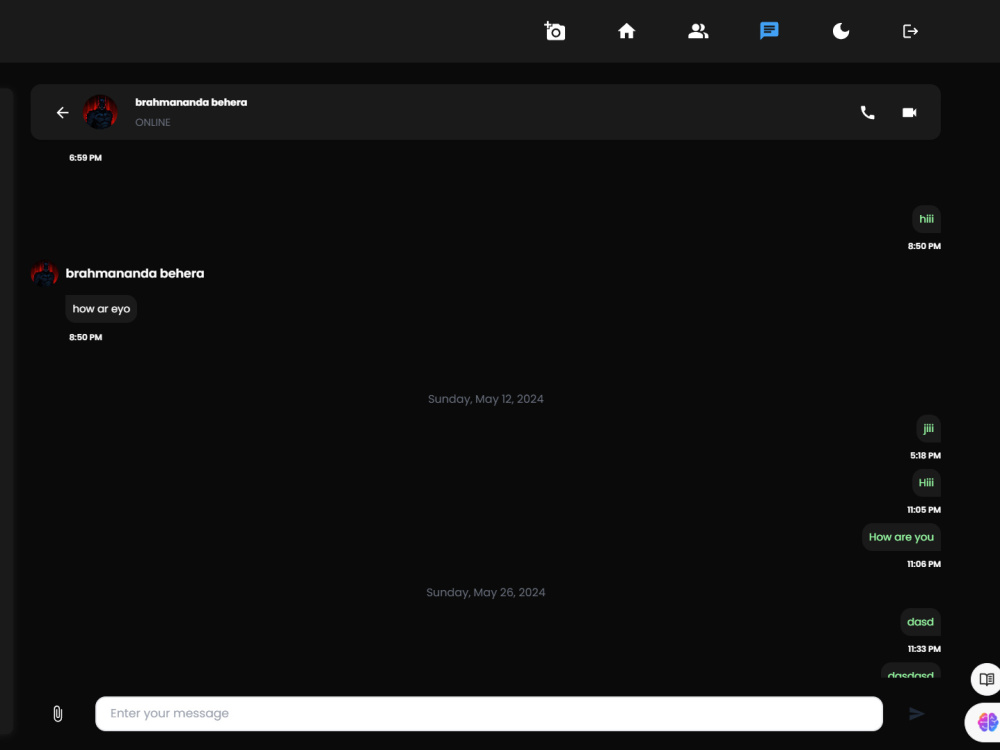Viewport: 1000px width, 750px height.
Task: Start a voice call with phone icon
Action: click(867, 112)
